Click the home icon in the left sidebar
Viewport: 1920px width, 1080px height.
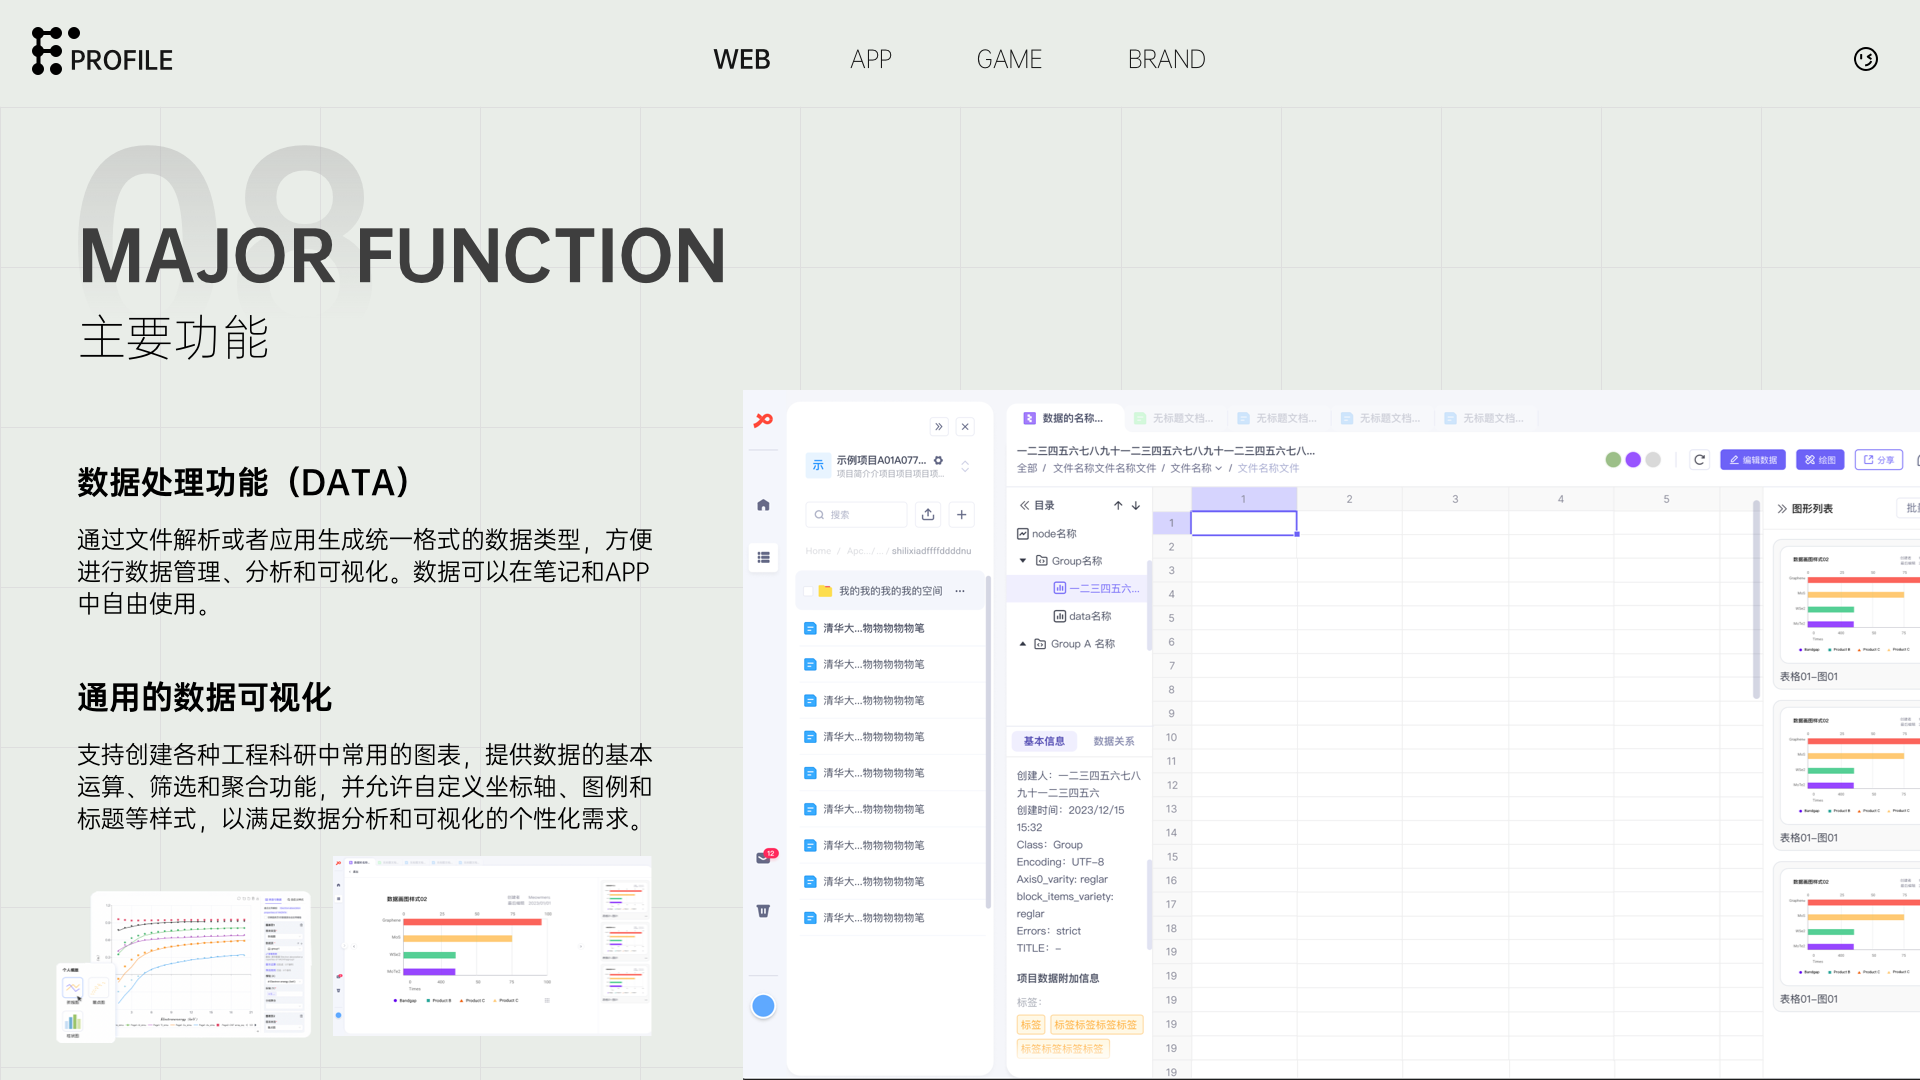point(763,505)
